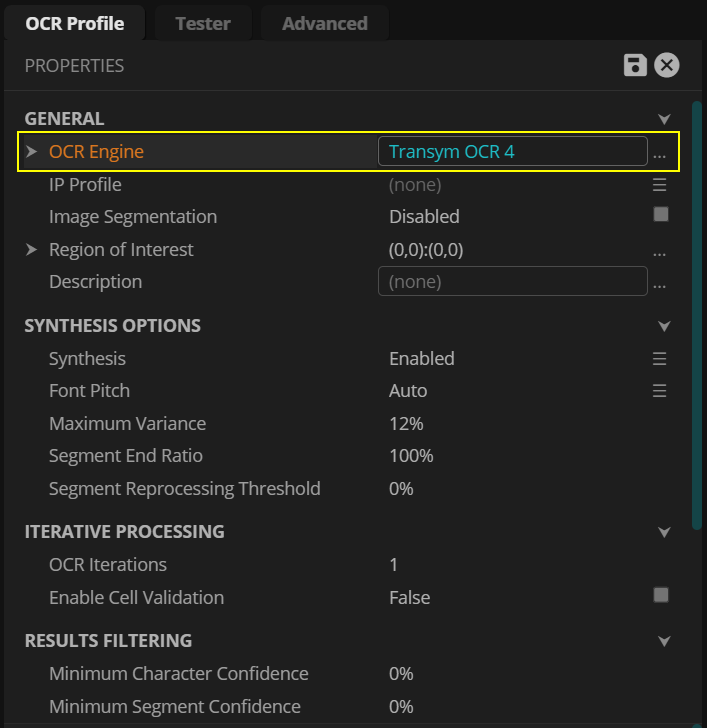
Task: Click the ellipsis next to Region of Interest
Action: click(659, 251)
